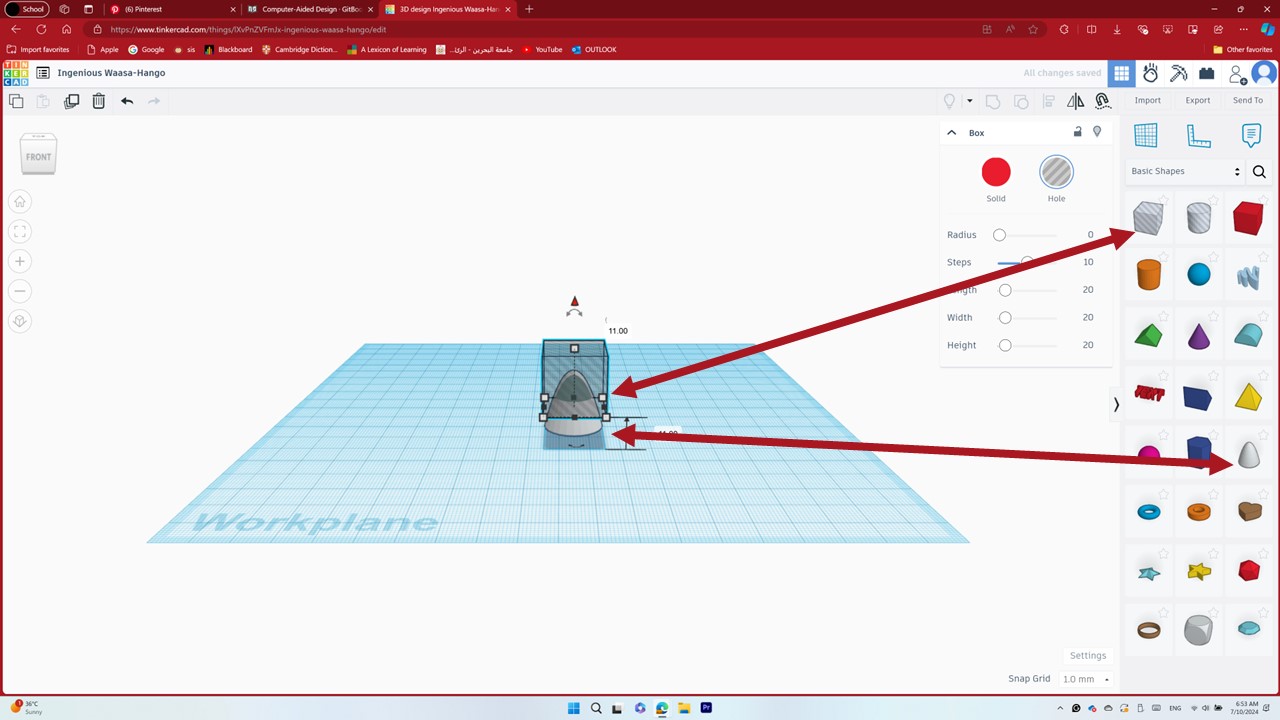The image size is (1280, 720).
Task: Click the Radius value 0
Action: pyautogui.click(x=1090, y=235)
